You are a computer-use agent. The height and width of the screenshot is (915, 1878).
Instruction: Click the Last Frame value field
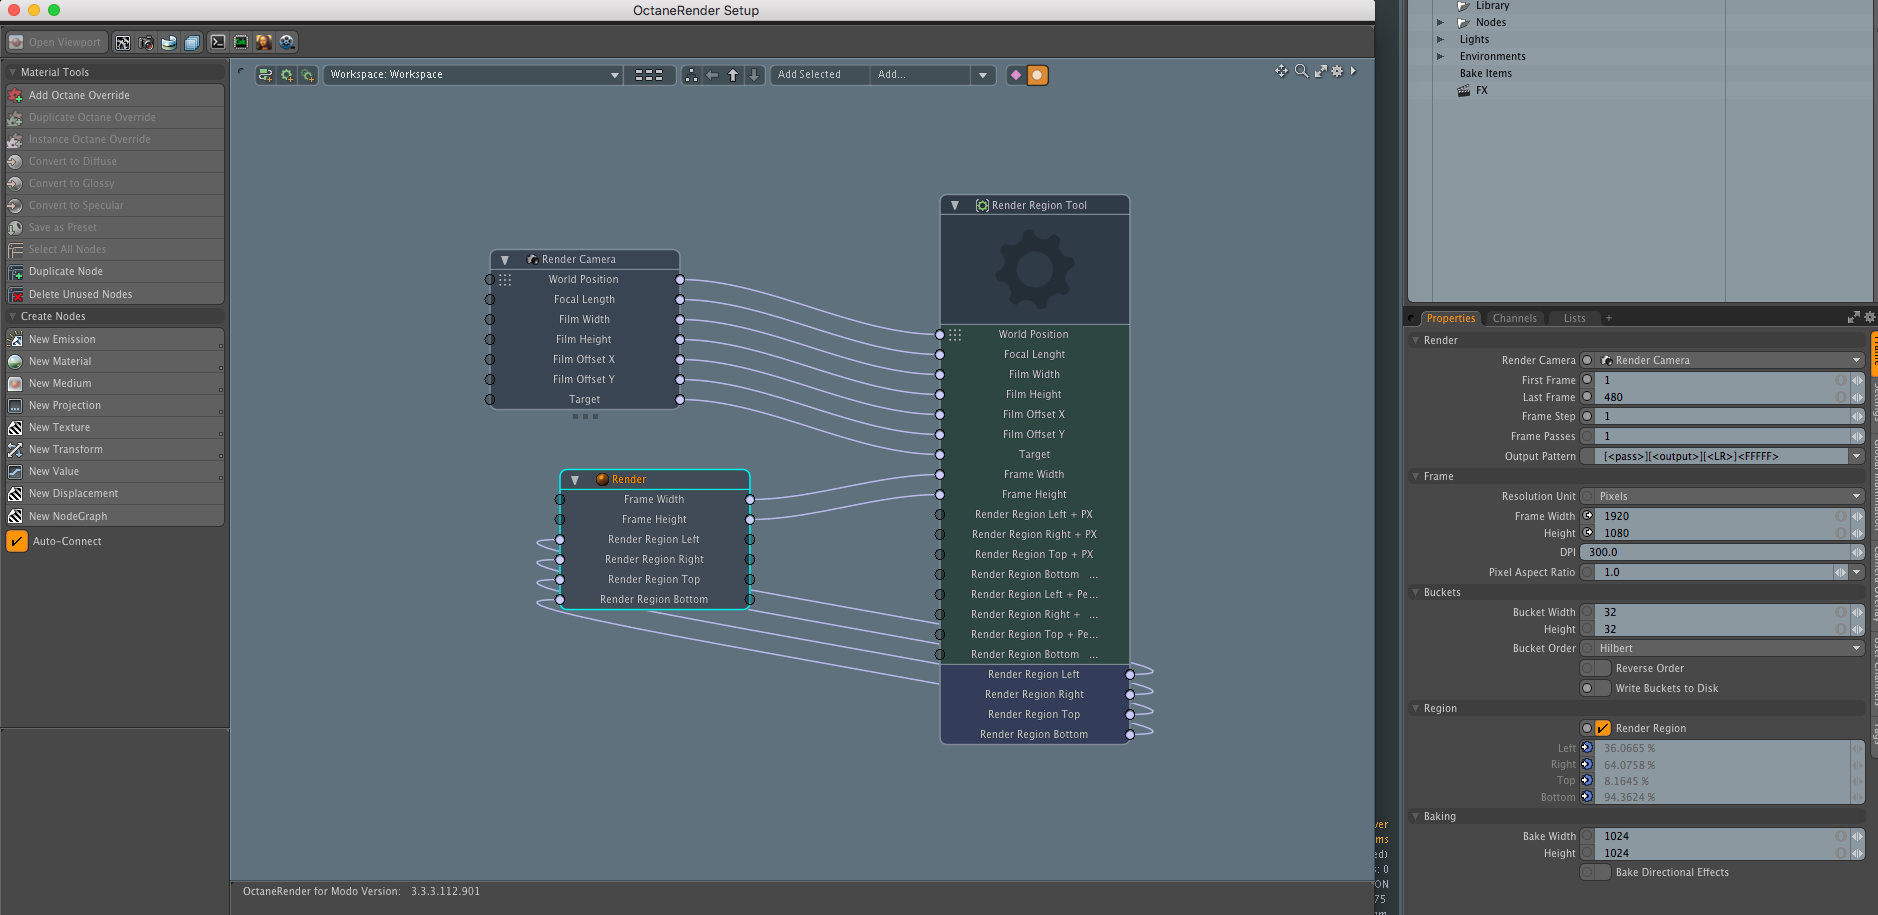coord(1722,397)
